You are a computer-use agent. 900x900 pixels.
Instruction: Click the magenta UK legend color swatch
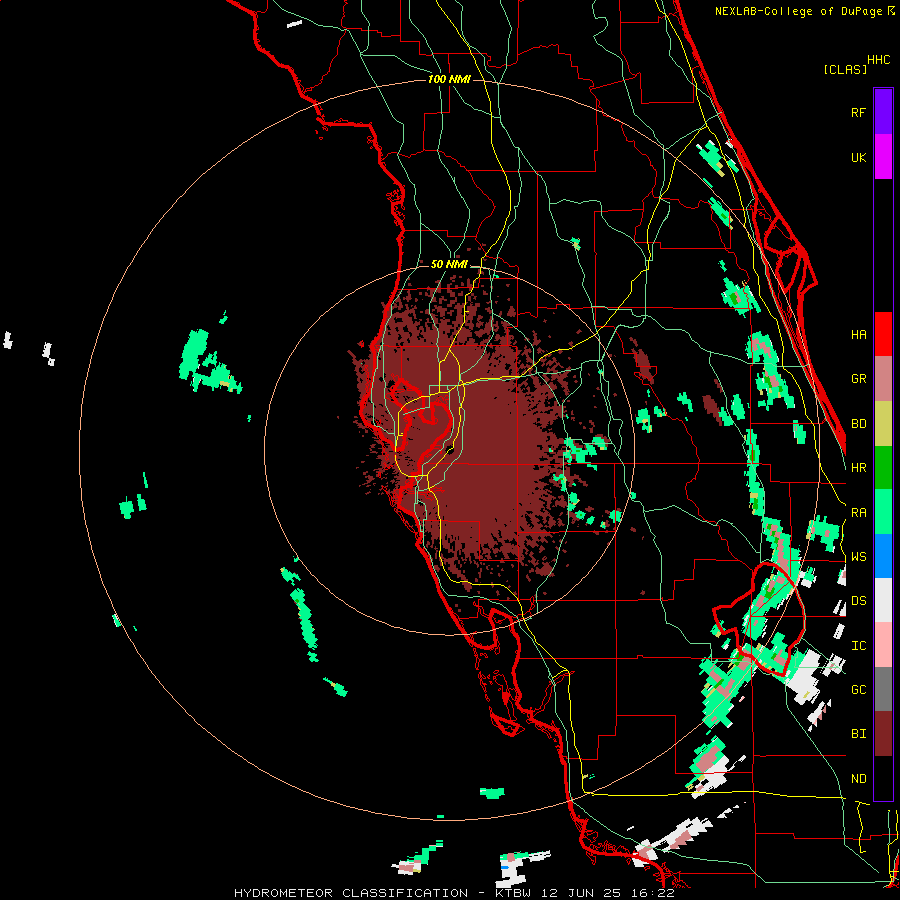[883, 157]
